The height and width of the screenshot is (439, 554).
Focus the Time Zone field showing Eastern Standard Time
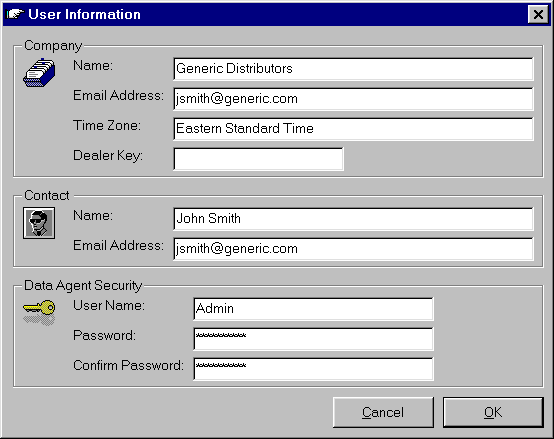353,129
